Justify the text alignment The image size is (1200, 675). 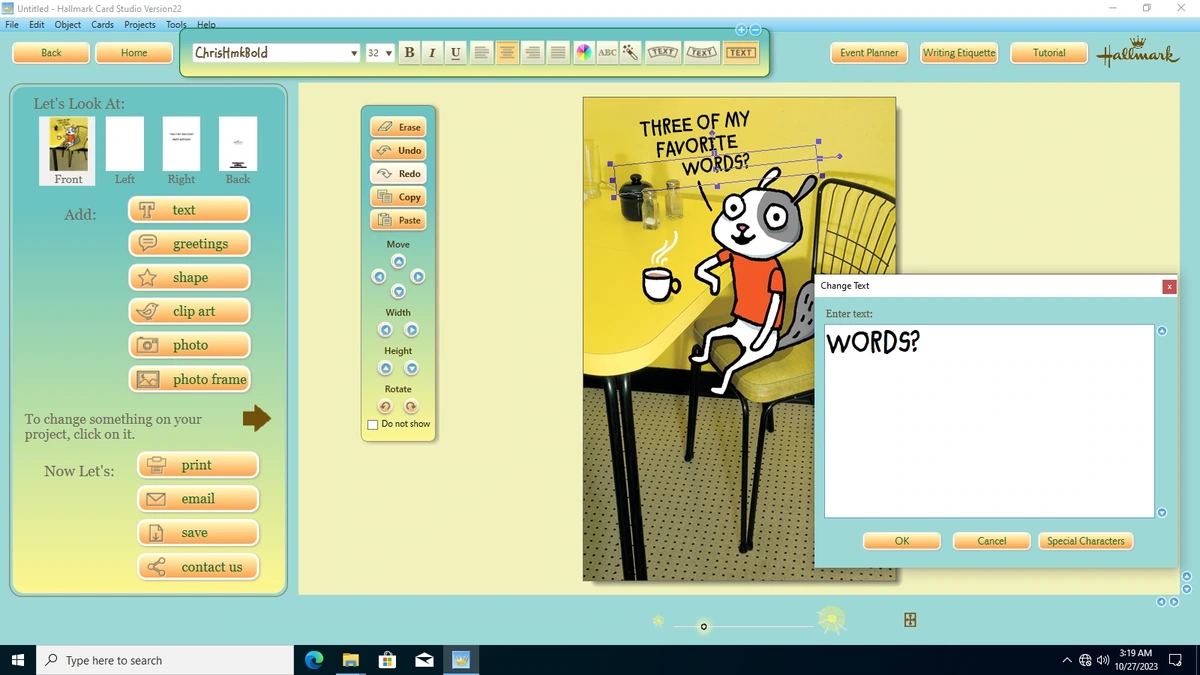coord(558,53)
